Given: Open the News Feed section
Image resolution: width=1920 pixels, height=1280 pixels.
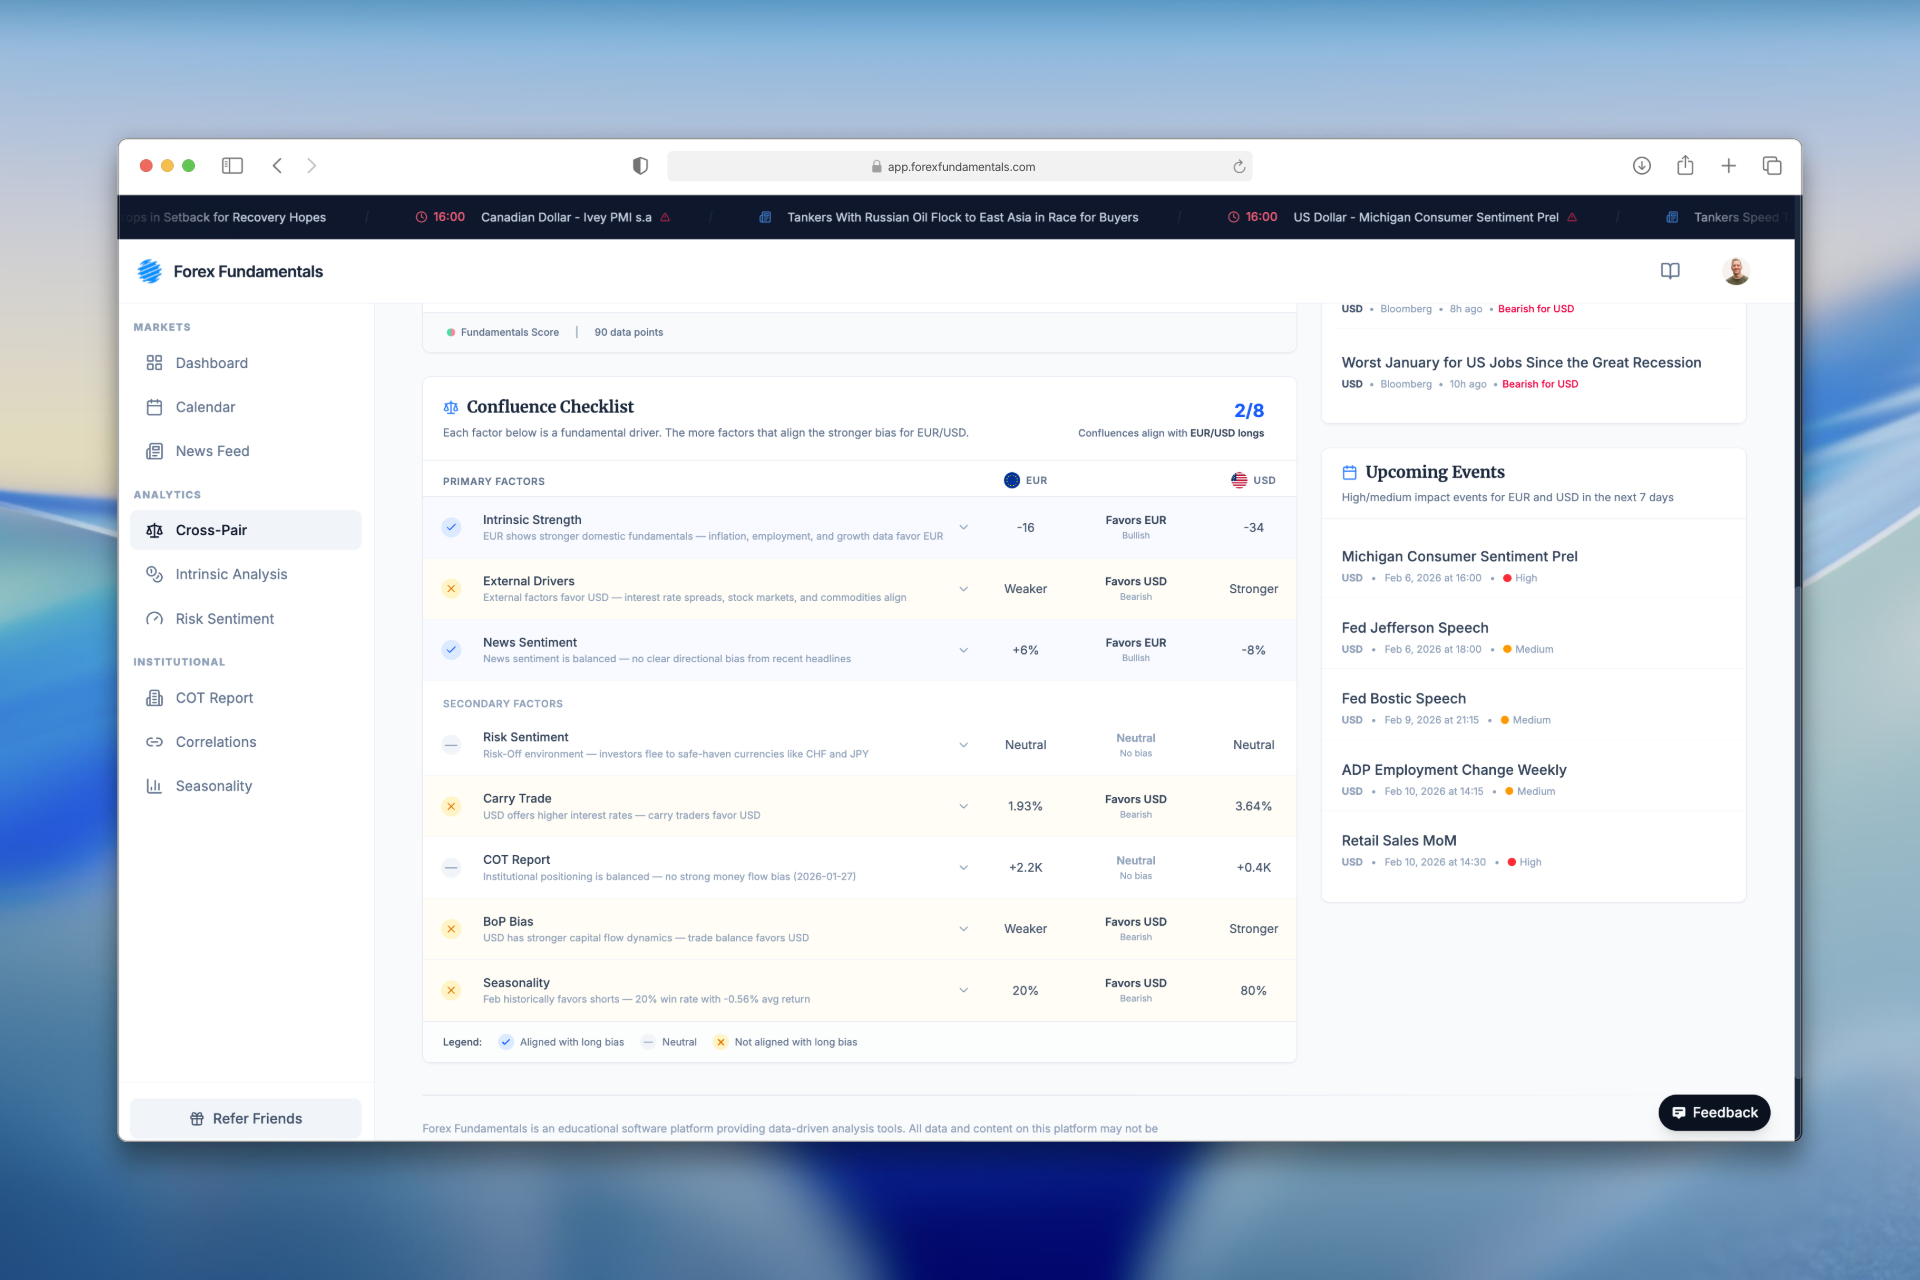Looking at the screenshot, I should [212, 450].
